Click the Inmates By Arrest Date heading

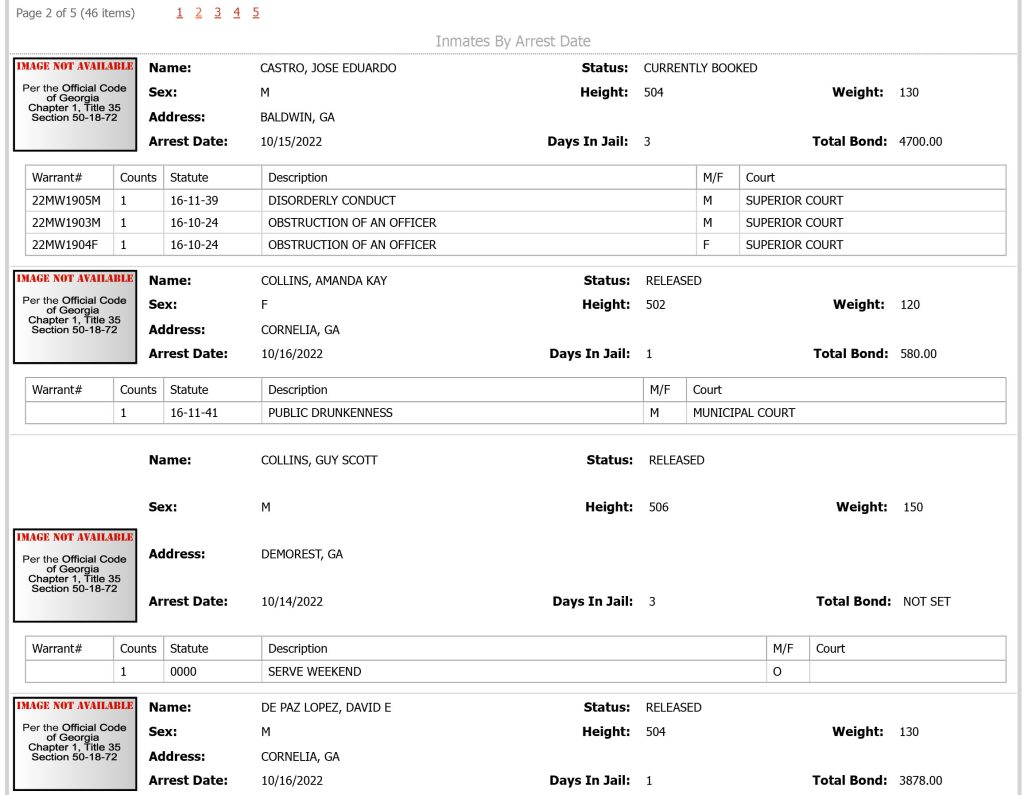point(513,41)
